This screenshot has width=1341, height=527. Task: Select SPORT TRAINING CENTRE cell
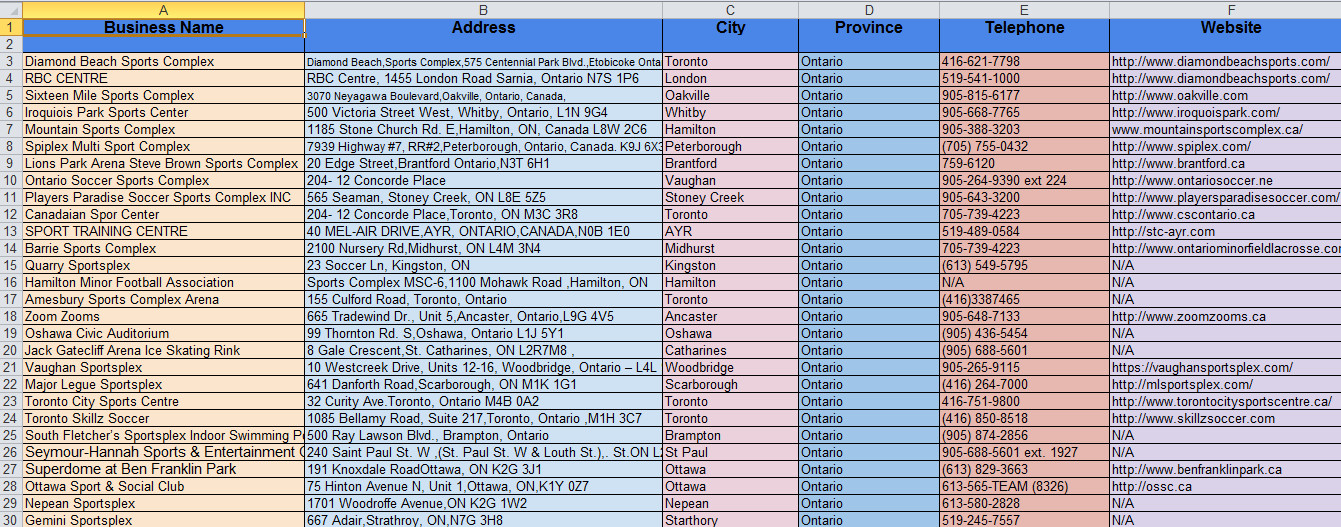coord(164,232)
